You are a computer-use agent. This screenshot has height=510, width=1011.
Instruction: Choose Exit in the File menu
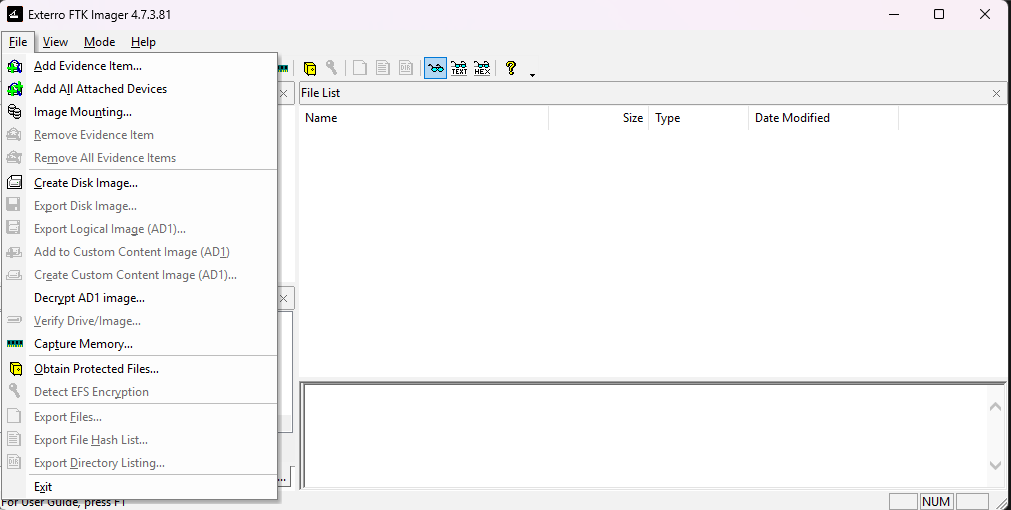coord(43,487)
